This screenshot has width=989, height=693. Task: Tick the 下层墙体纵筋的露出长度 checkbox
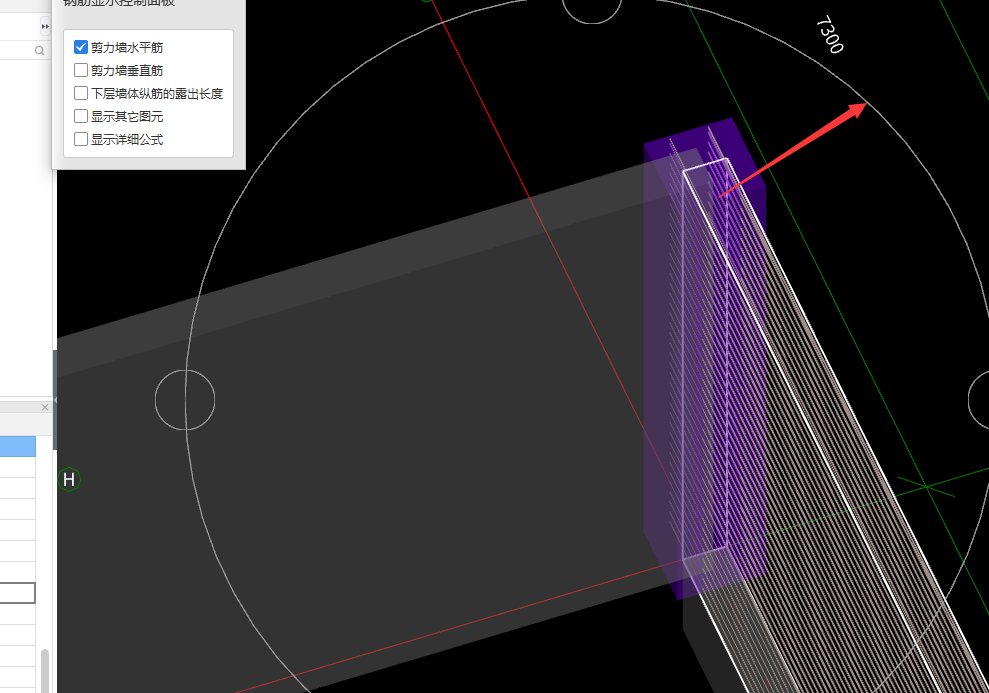[81, 93]
